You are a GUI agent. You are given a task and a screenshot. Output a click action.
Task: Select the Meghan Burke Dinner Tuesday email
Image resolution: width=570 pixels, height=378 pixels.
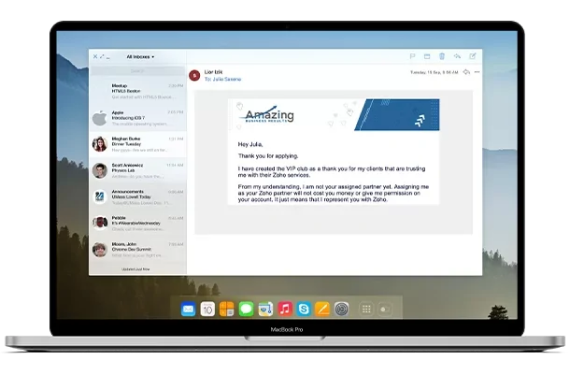[x=138, y=144]
